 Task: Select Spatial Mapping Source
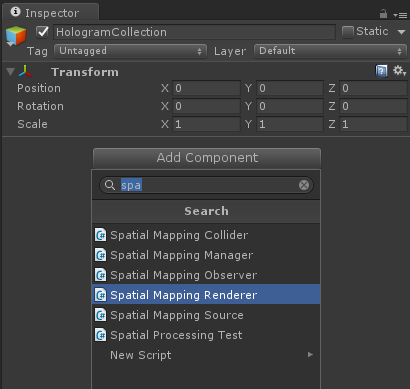(206, 315)
